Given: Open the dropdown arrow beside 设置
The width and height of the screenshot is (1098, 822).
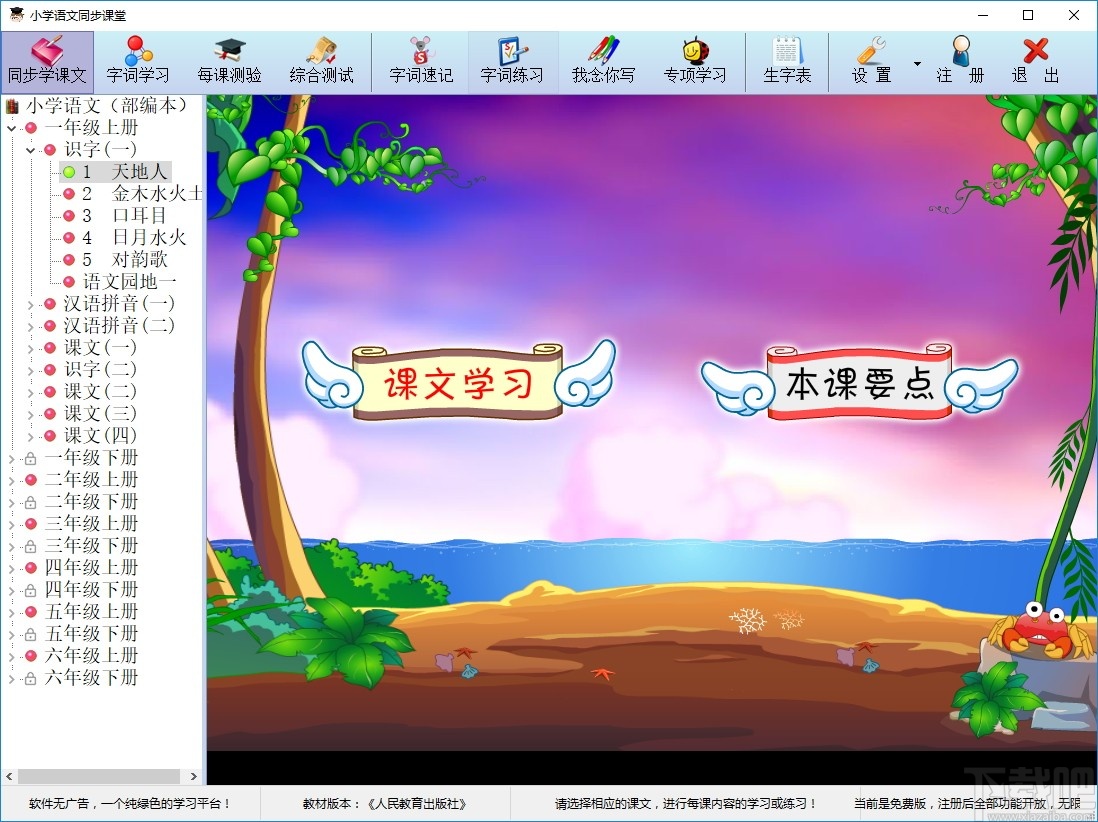Looking at the screenshot, I should coord(916,62).
